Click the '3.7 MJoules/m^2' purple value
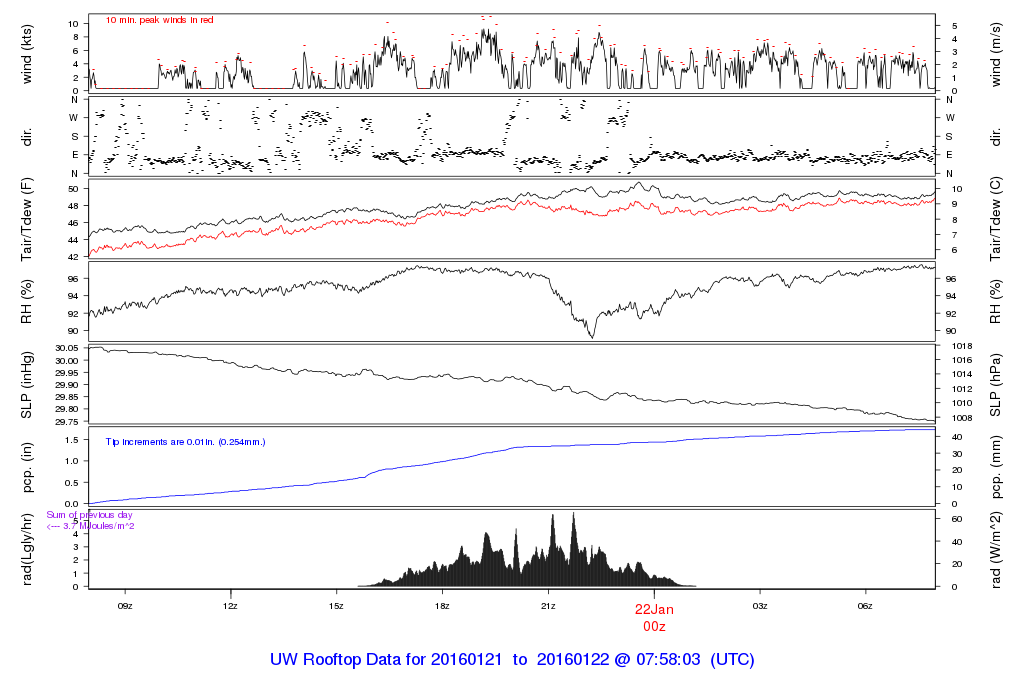The height and width of the screenshot is (700, 1024). [99, 526]
